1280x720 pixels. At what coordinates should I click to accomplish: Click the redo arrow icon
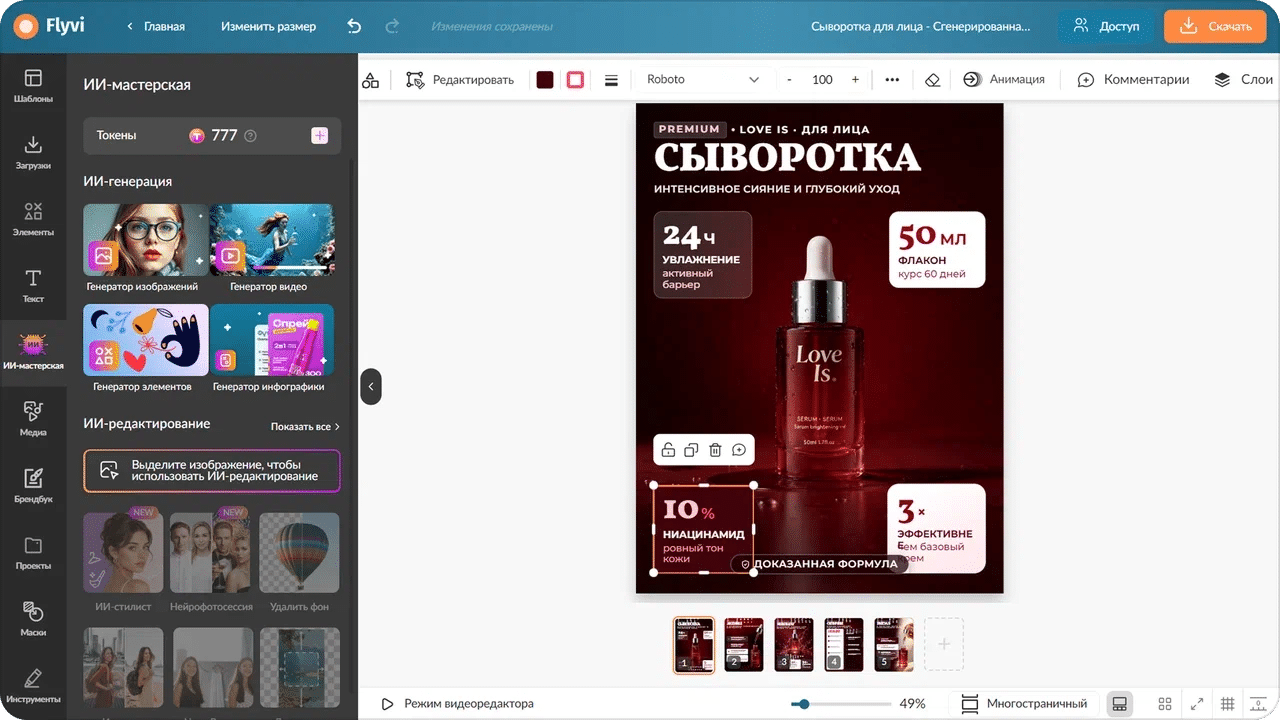pyautogui.click(x=392, y=26)
